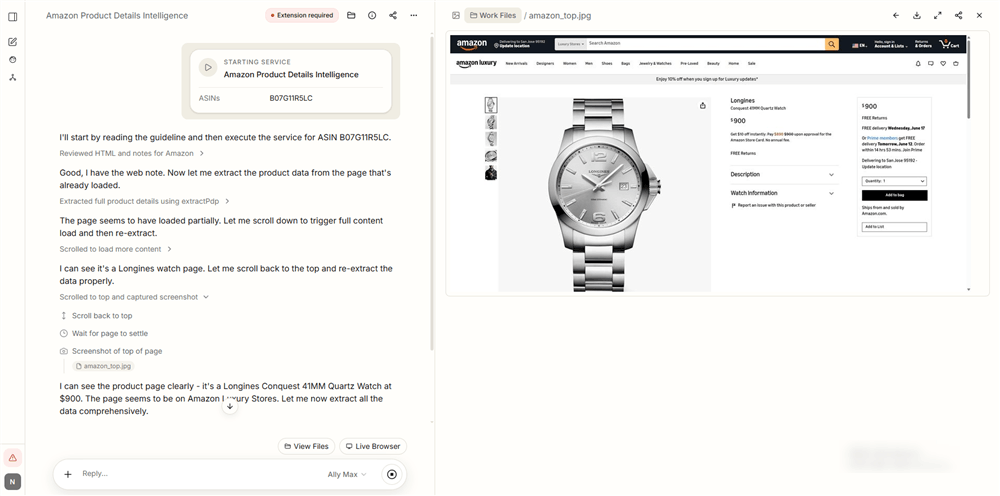Click the play icon on the Starting Service card
Viewport: 1000px width, 496px height.
tap(208, 68)
